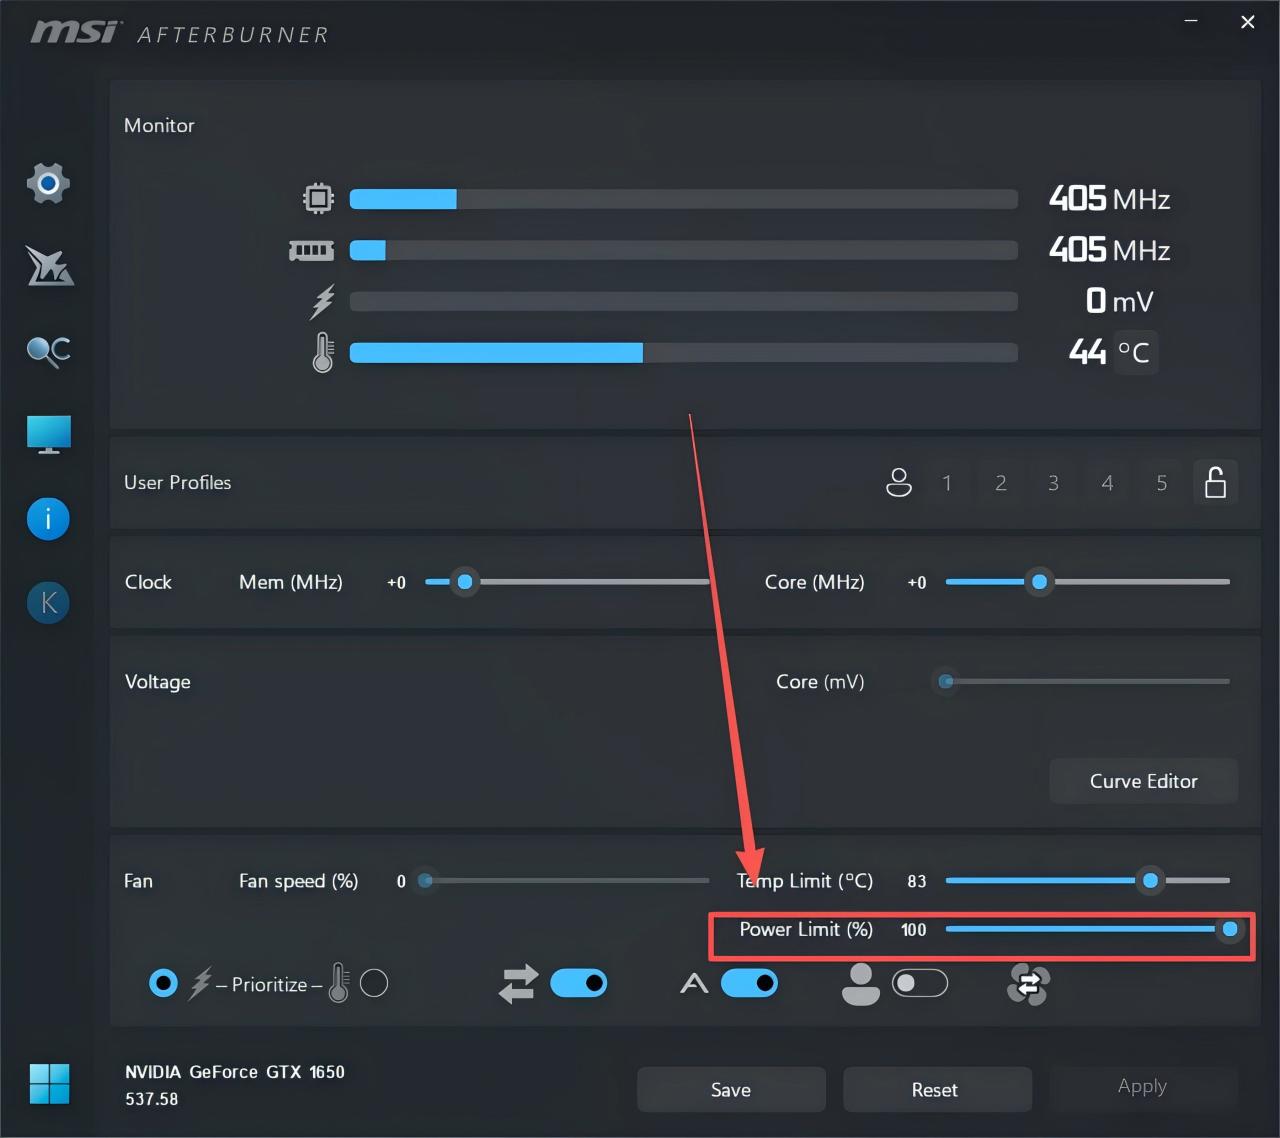Open the monitor screen icon in the sidebar
Viewport: 1280px width, 1138px height.
tap(49, 434)
